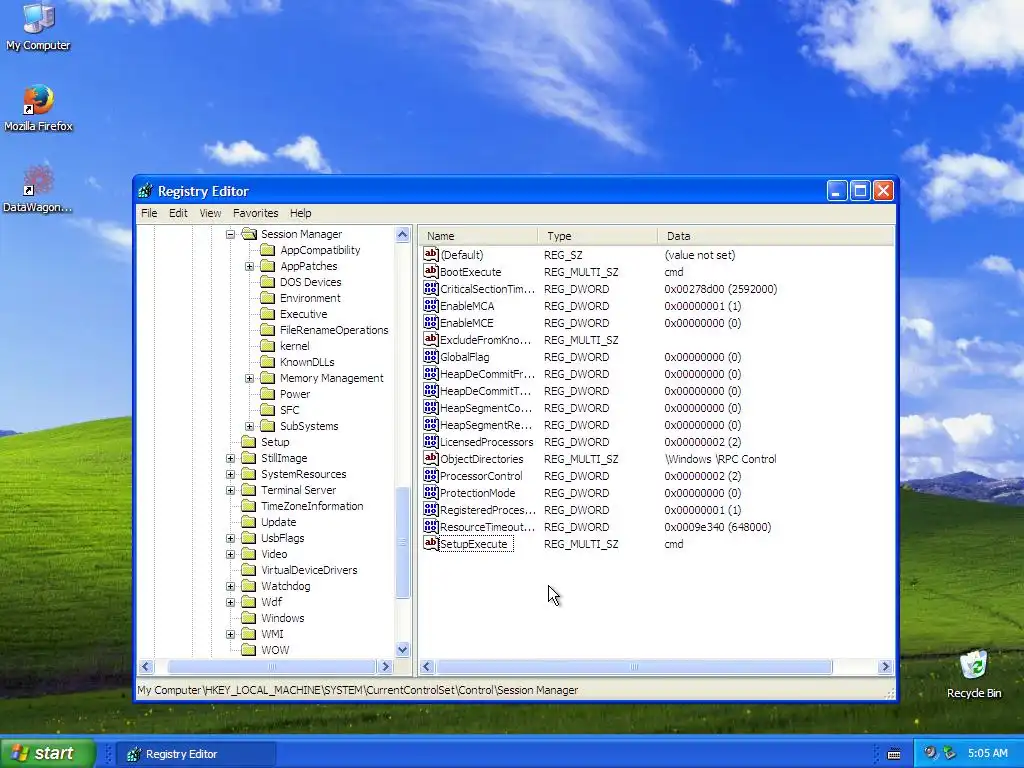Click the Watchdog folder icon
Viewport: 1024px width, 768px height.
click(248, 586)
